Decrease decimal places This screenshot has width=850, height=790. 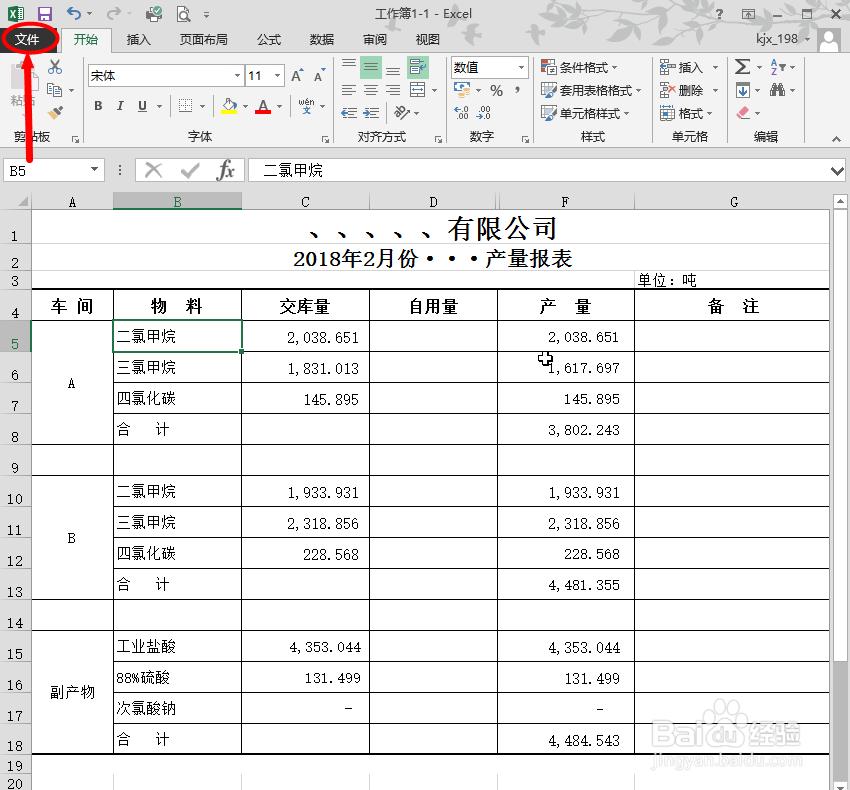tap(484, 113)
